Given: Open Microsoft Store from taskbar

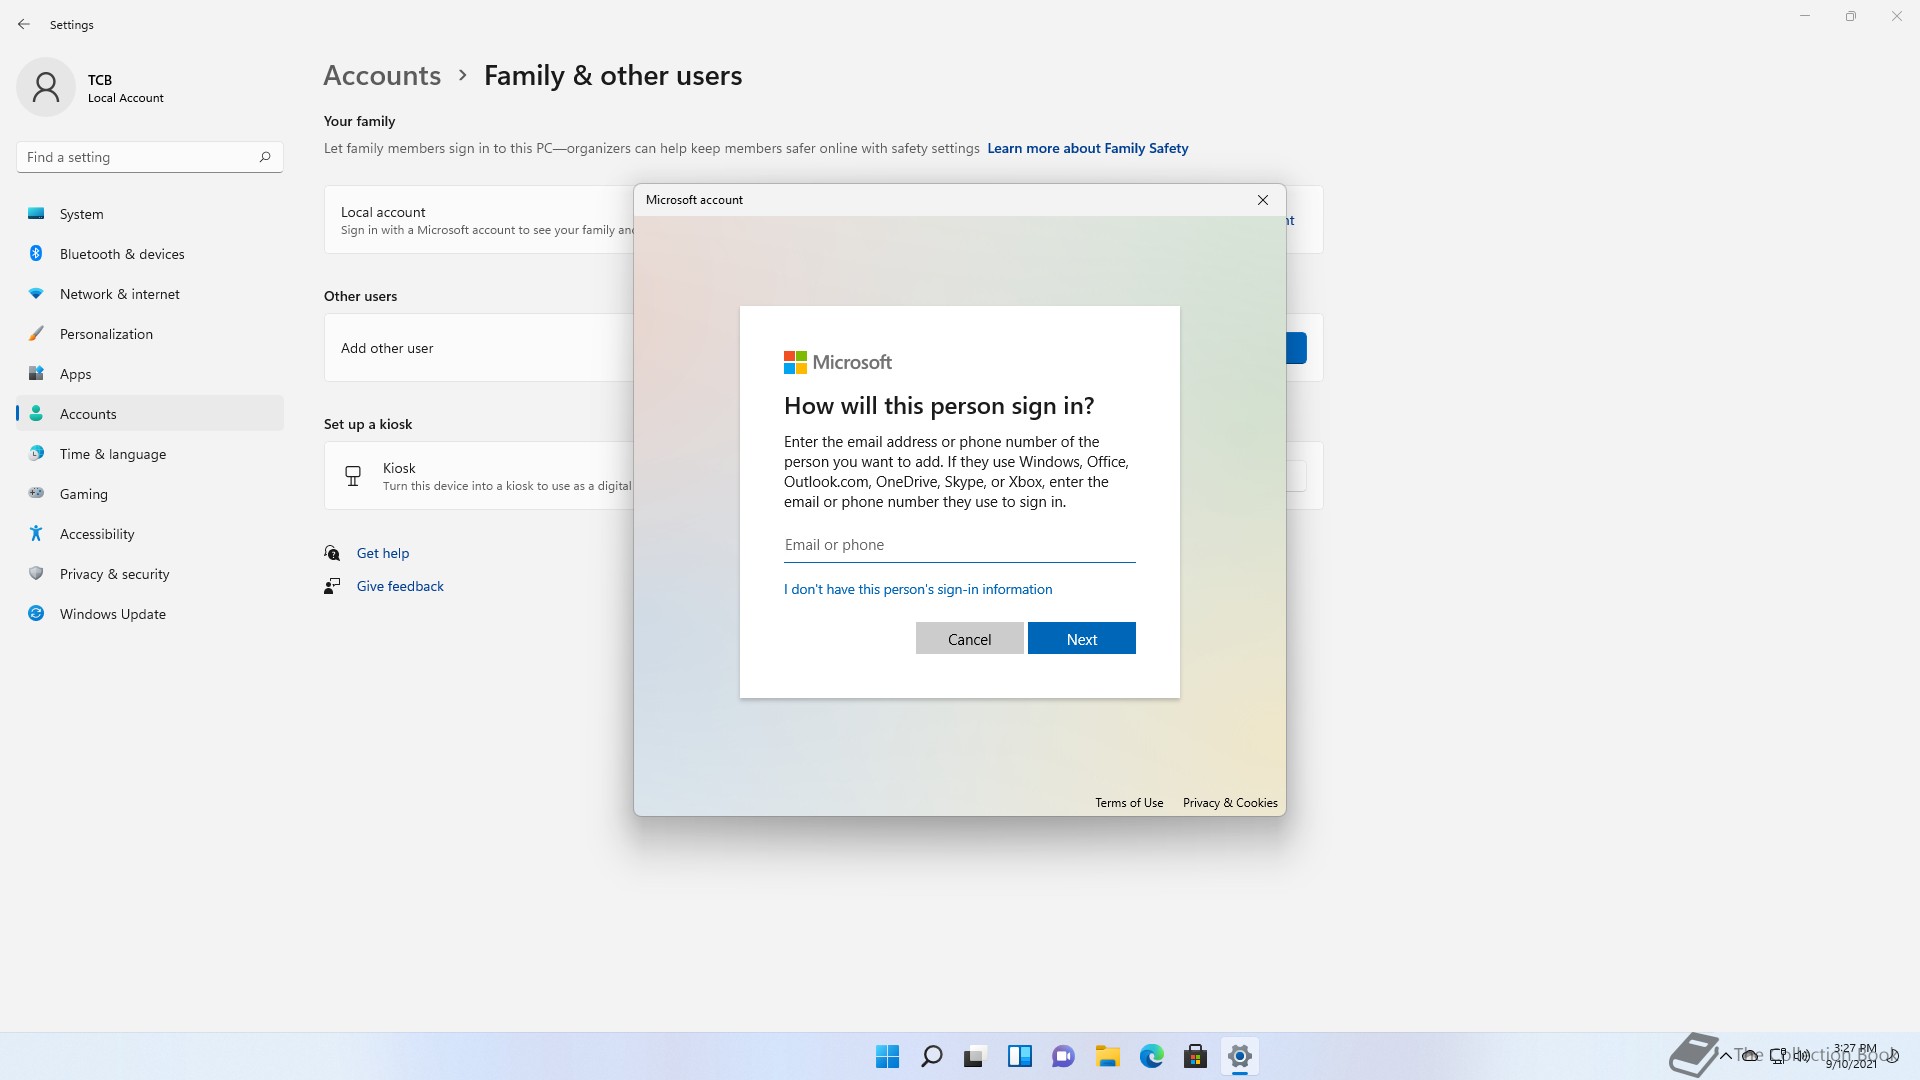Looking at the screenshot, I should (1195, 1056).
